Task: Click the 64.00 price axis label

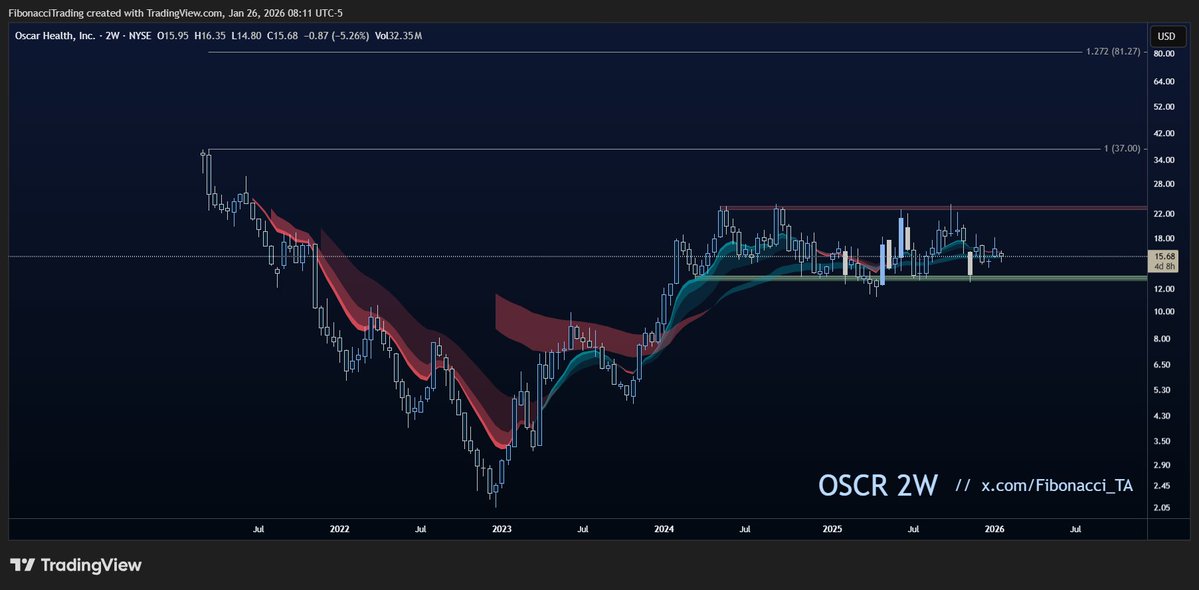Action: 1164,81
